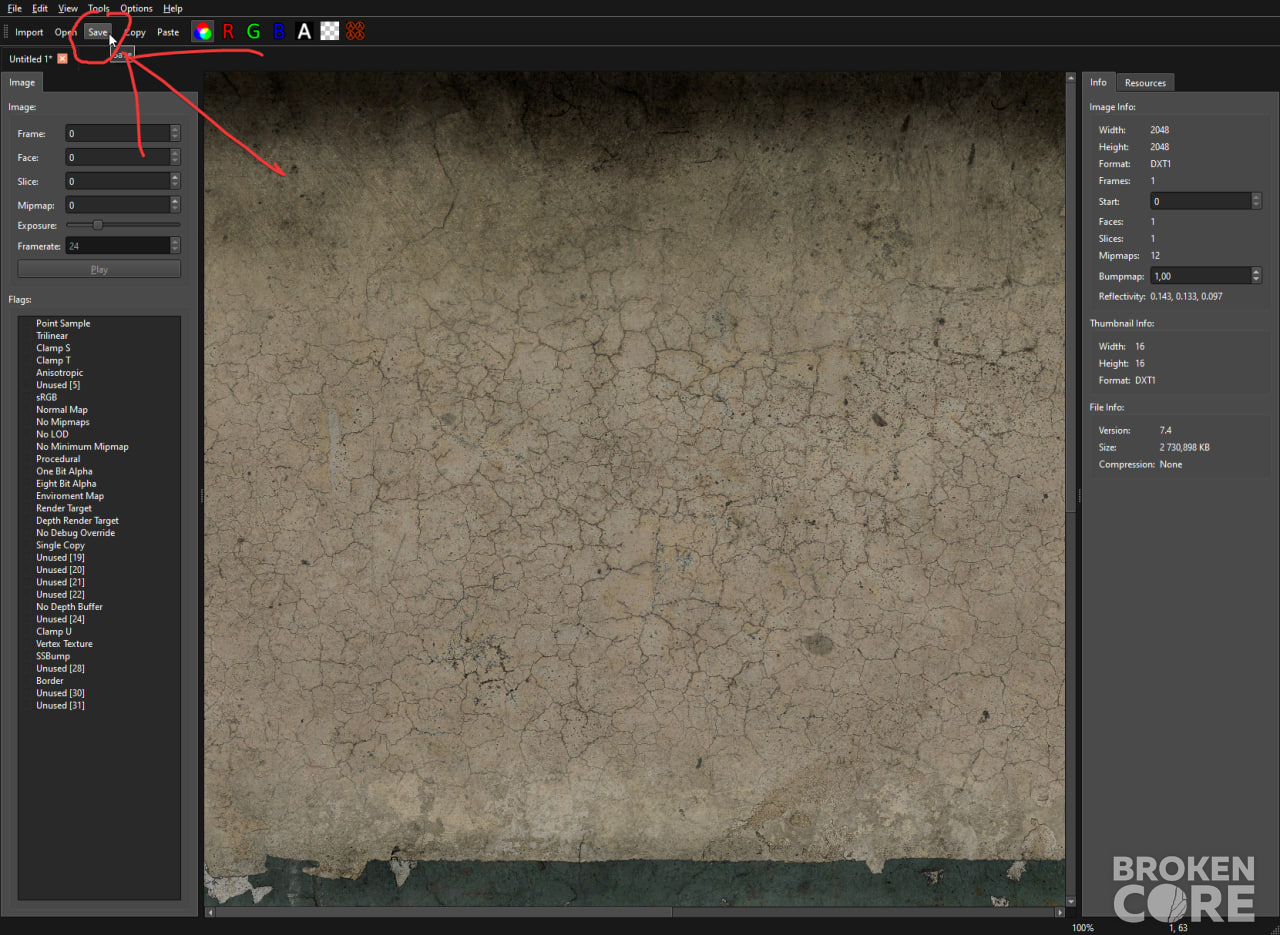Click the Slice spinner arrows

click(x=175, y=181)
